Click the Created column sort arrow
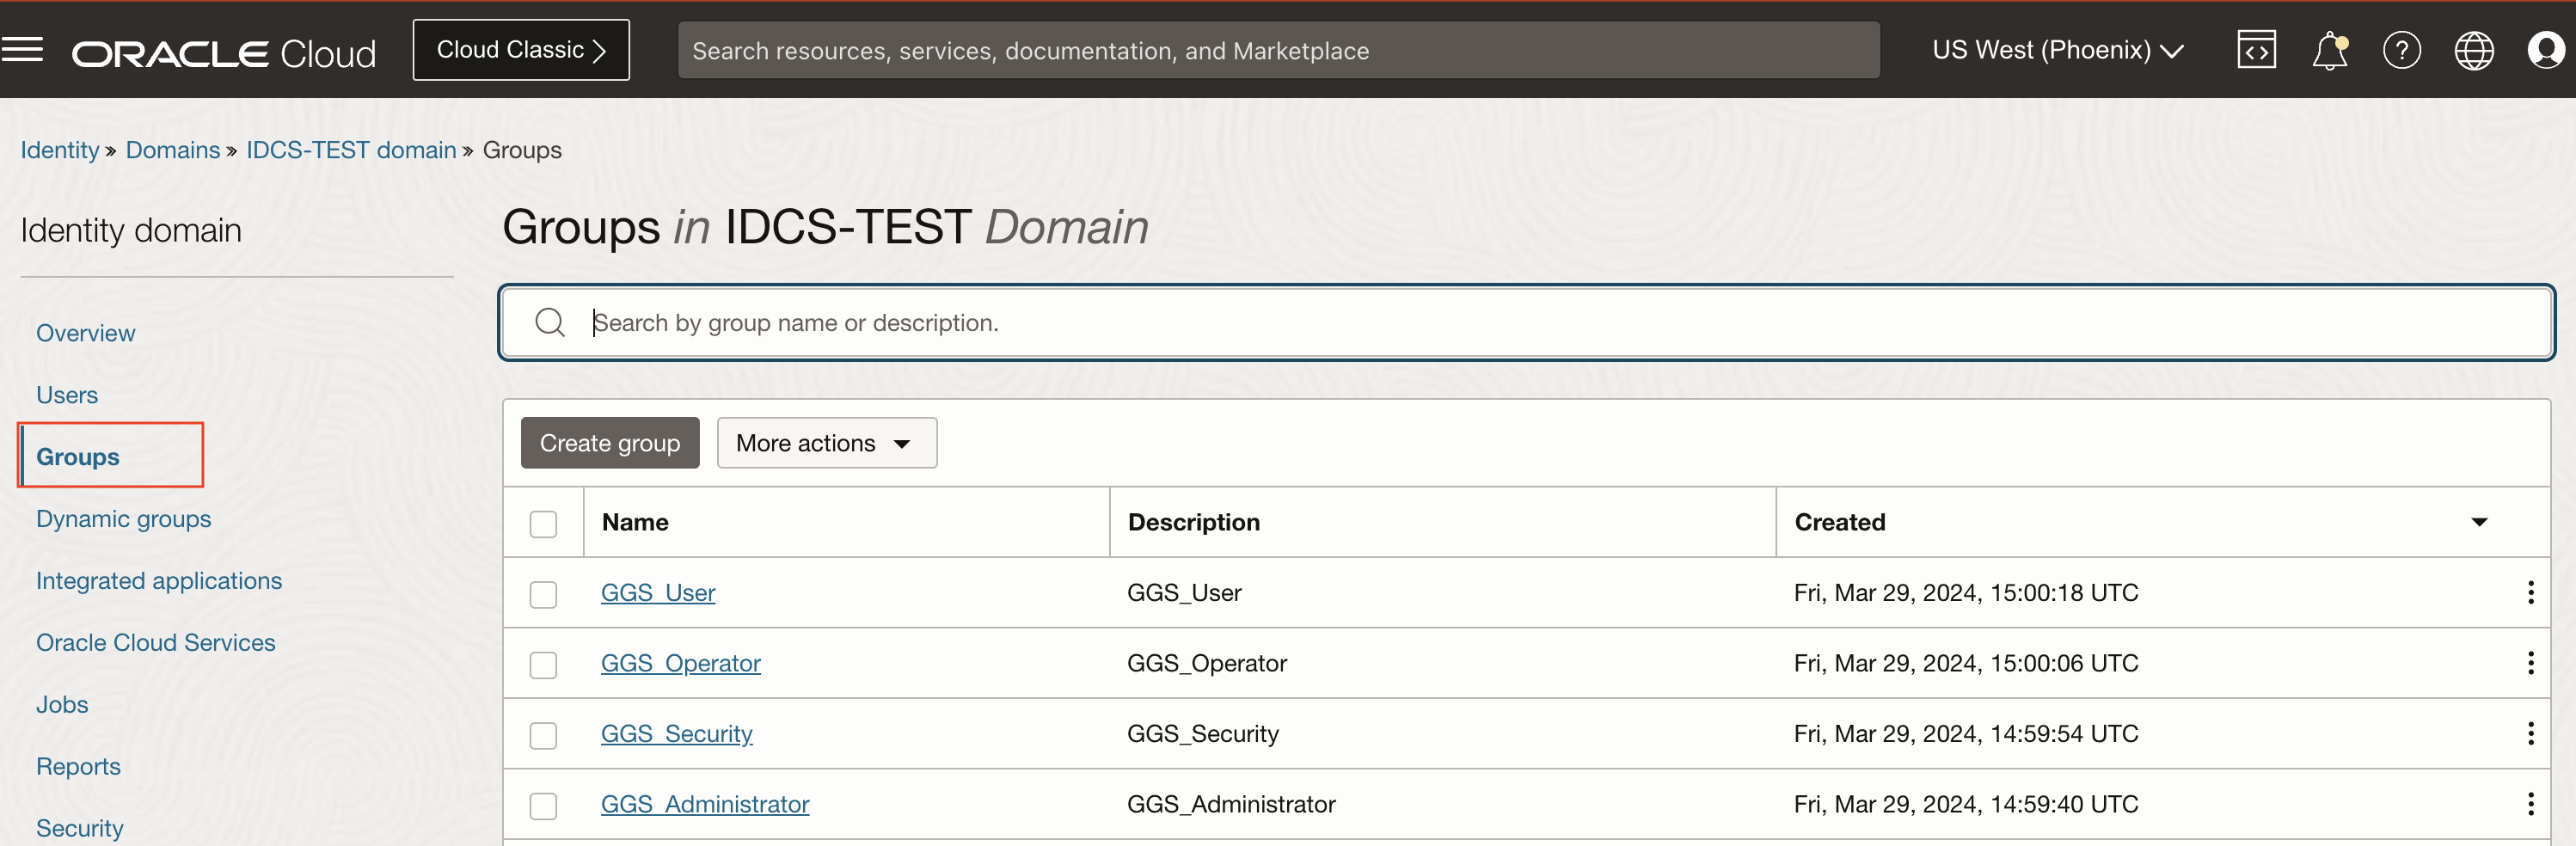2576x846 pixels. (2479, 522)
